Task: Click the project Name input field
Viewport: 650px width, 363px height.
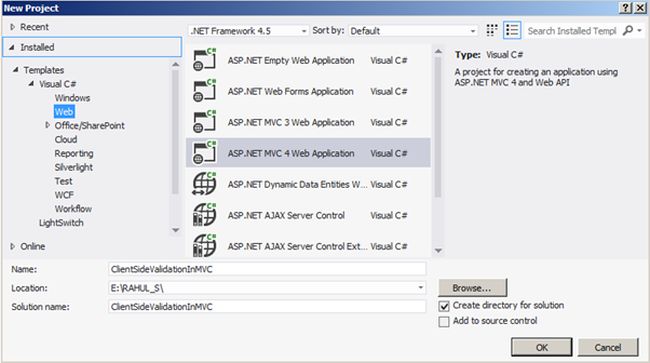Action: 267,269
